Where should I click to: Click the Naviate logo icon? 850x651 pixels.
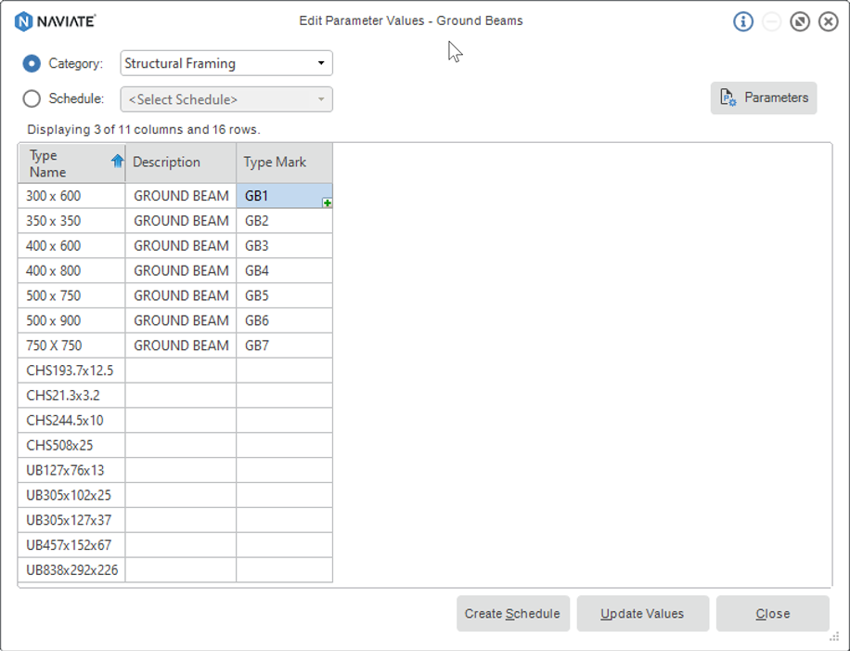pyautogui.click(x=24, y=21)
